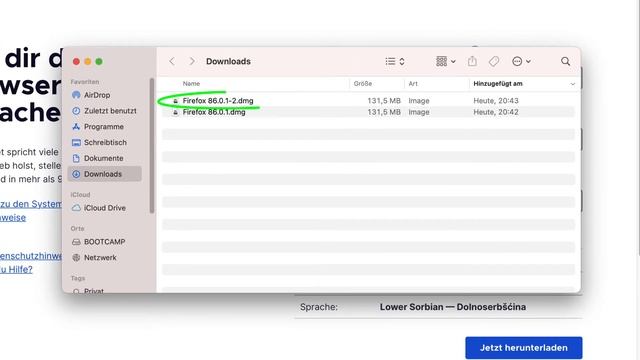640x360 pixels.
Task: Open Schreibtisch in the sidebar
Action: (105, 142)
